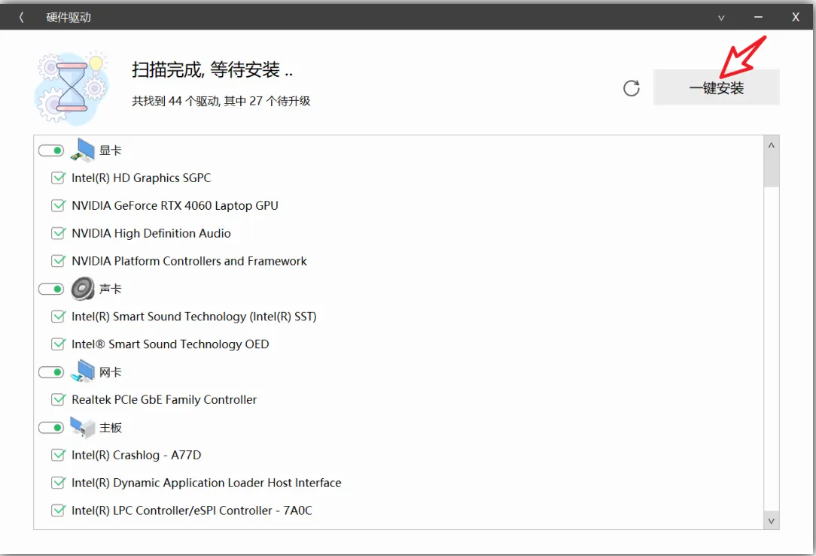The width and height of the screenshot is (816, 556).
Task: Click the driver list scrollbar thumb
Action: pos(771,170)
